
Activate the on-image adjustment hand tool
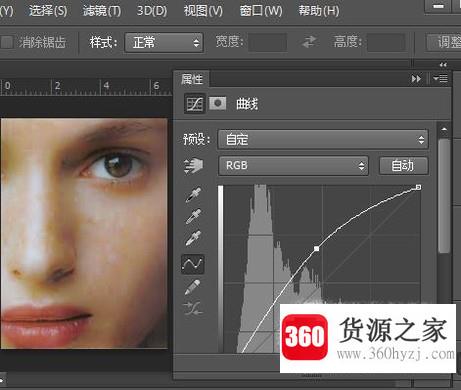(193, 166)
